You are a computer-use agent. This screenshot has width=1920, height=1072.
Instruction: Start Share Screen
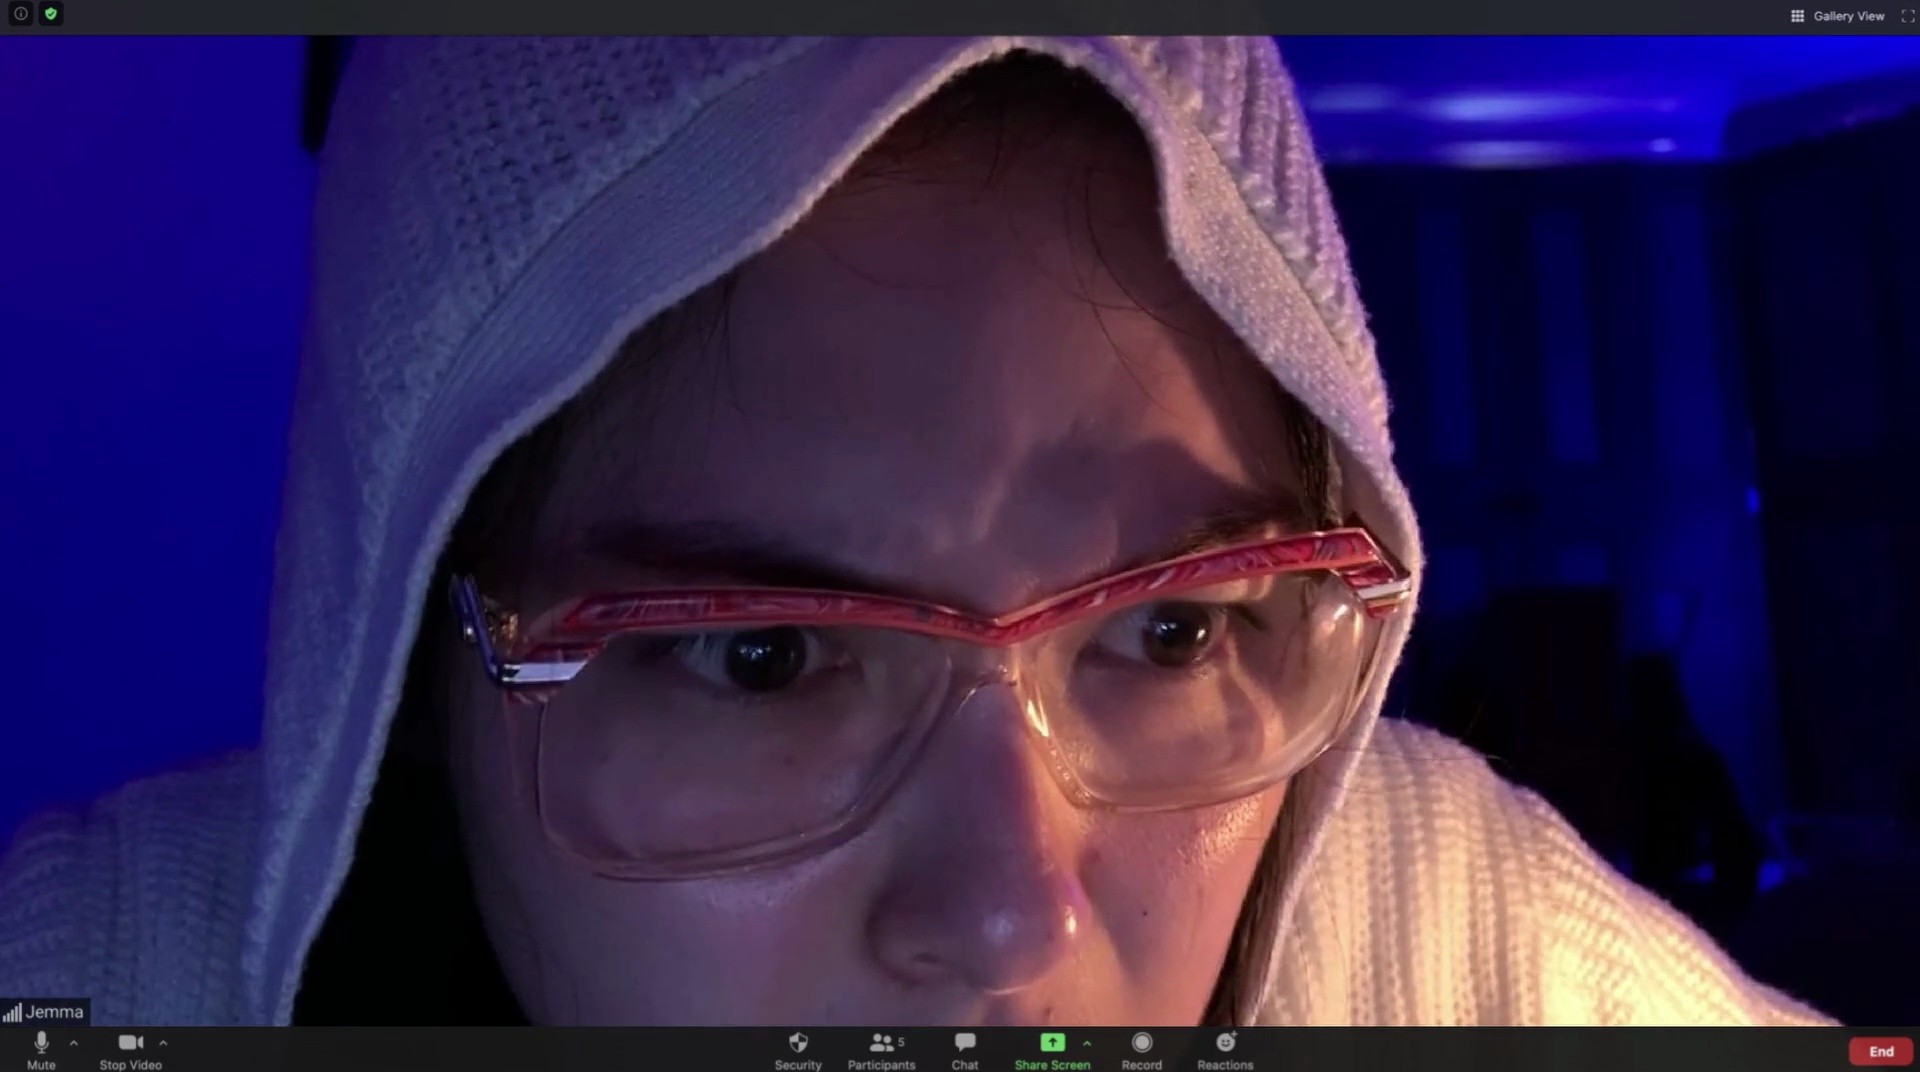1052,1050
